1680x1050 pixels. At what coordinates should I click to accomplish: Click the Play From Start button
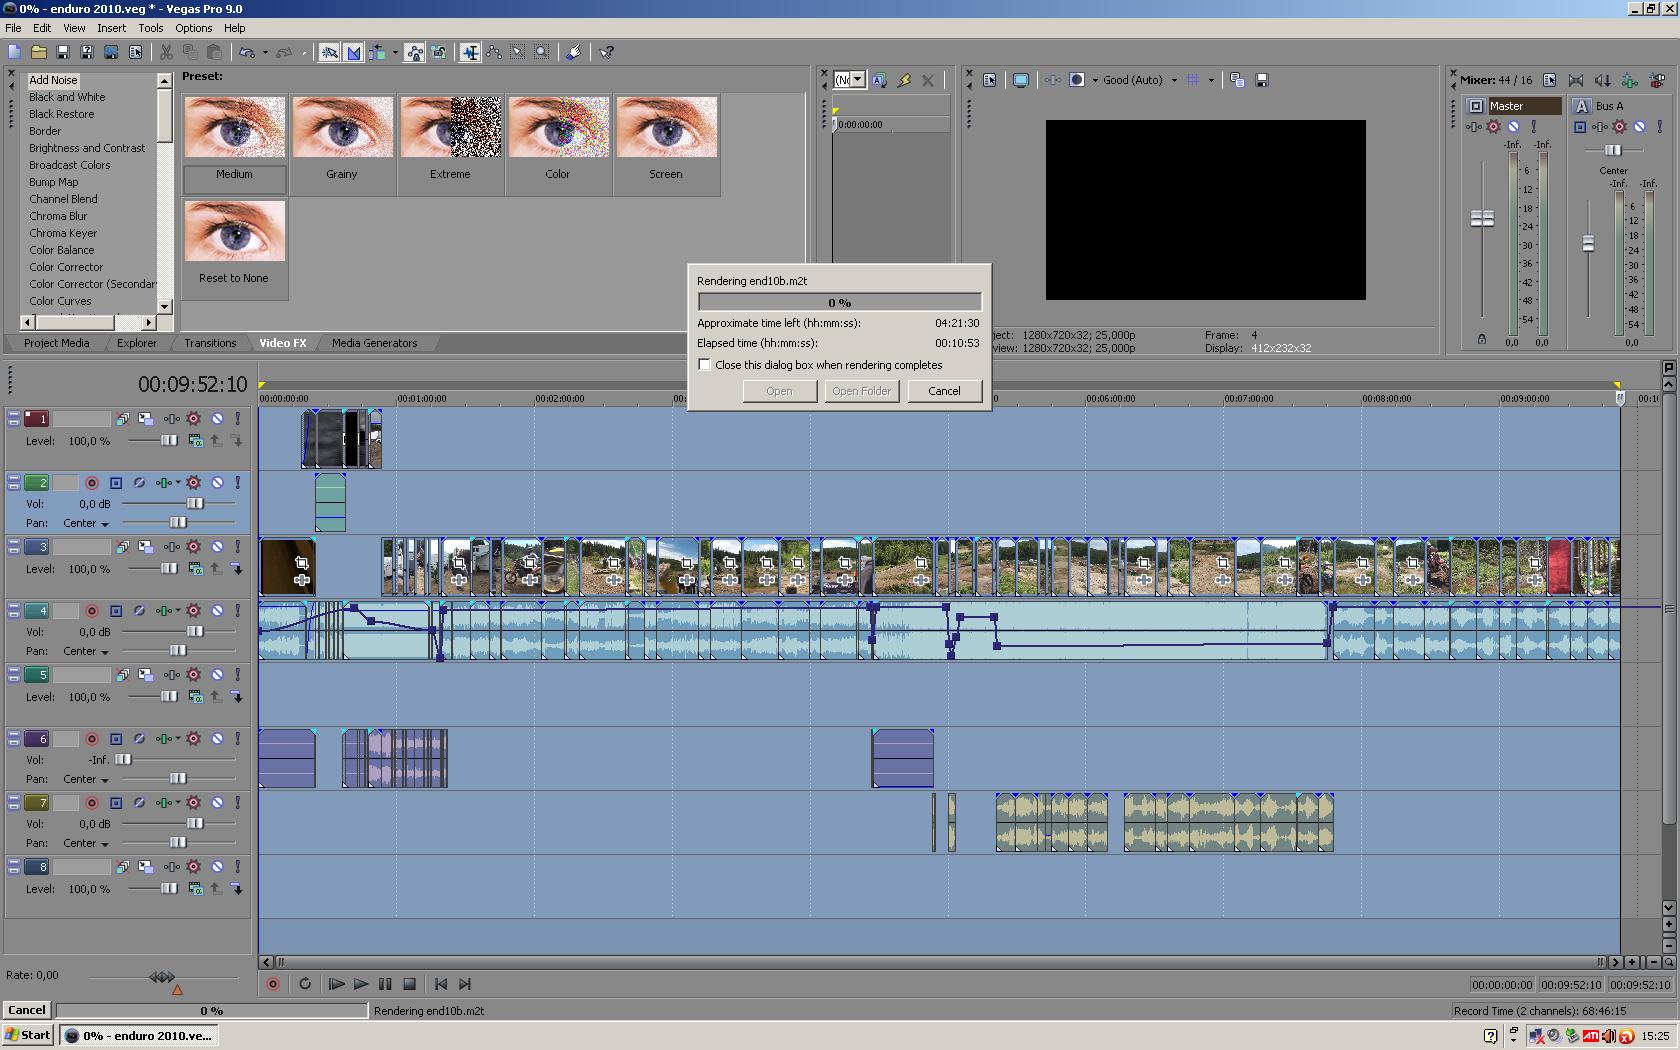click(x=336, y=984)
